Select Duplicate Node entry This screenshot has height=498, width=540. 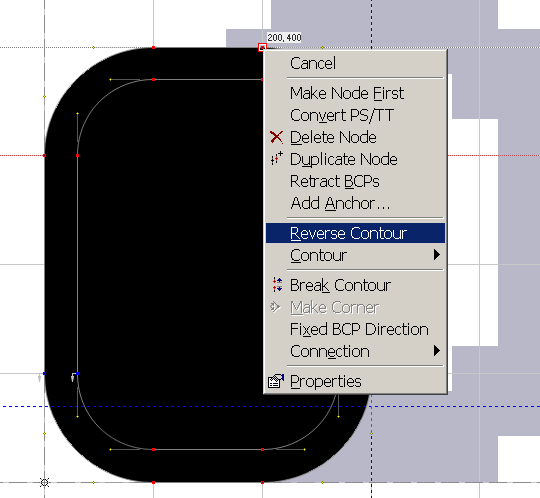point(355,159)
